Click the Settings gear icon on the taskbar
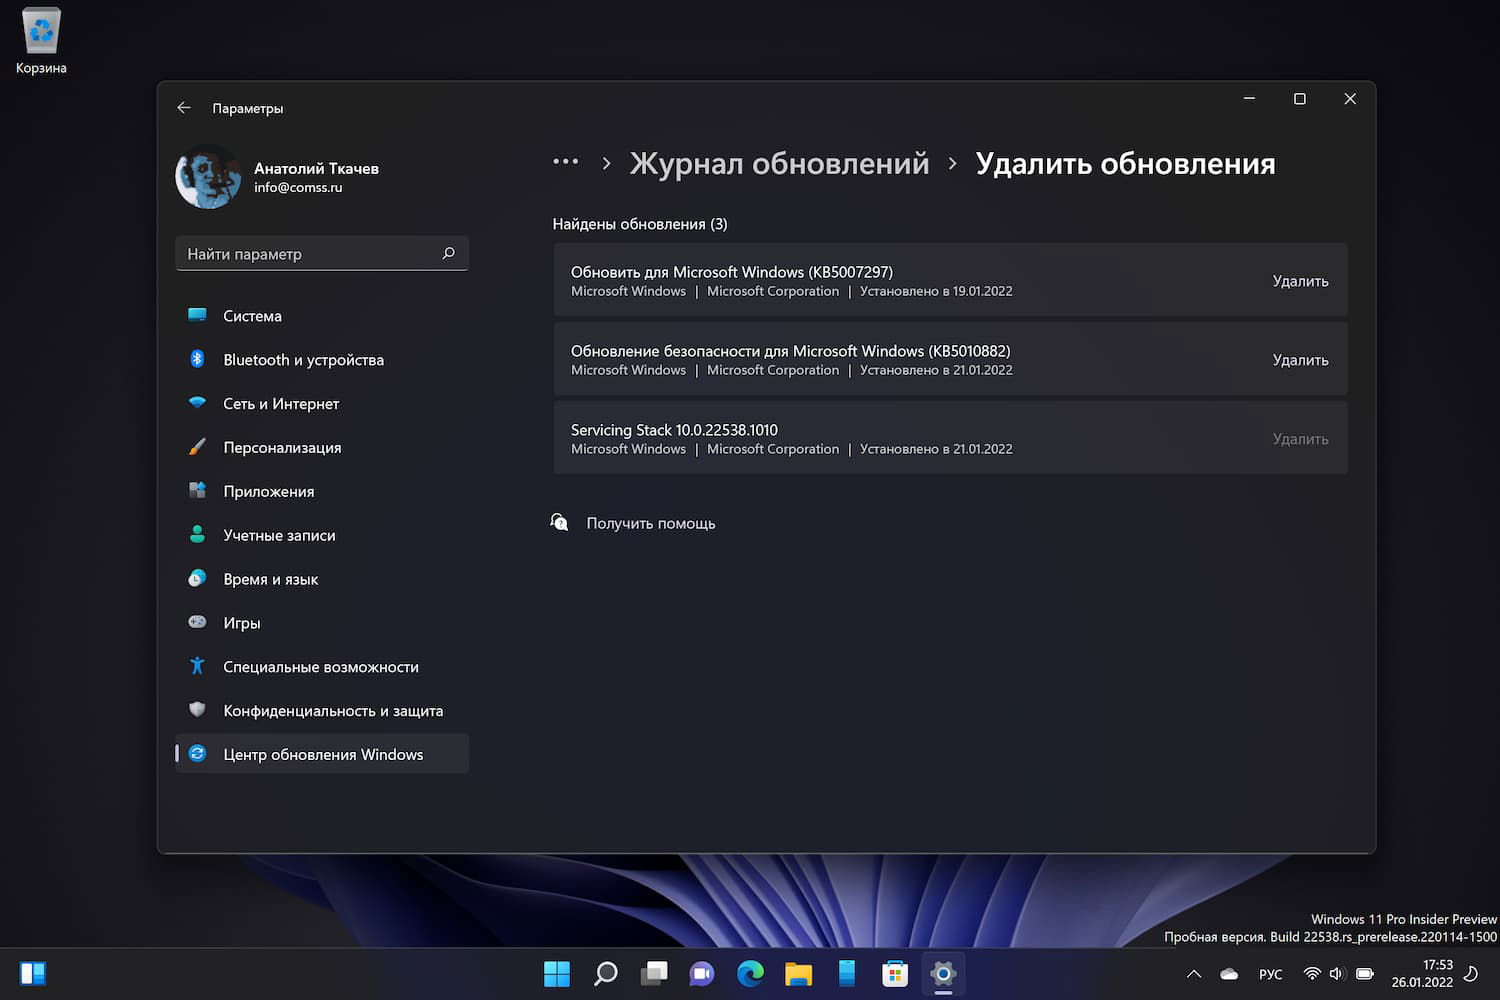Screen dimensions: 1500x1000 943,973
